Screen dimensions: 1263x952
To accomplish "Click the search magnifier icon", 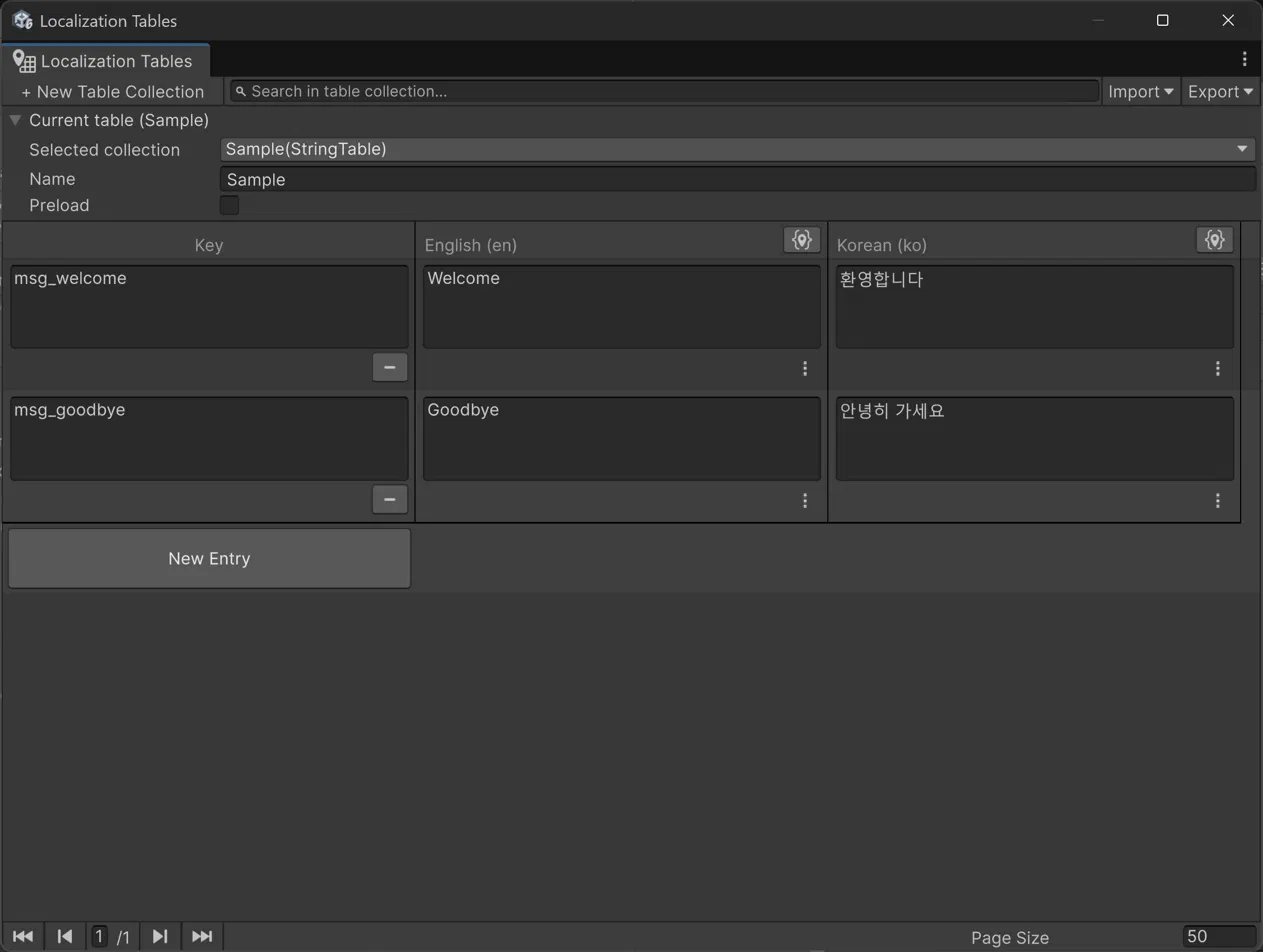I will coord(240,91).
